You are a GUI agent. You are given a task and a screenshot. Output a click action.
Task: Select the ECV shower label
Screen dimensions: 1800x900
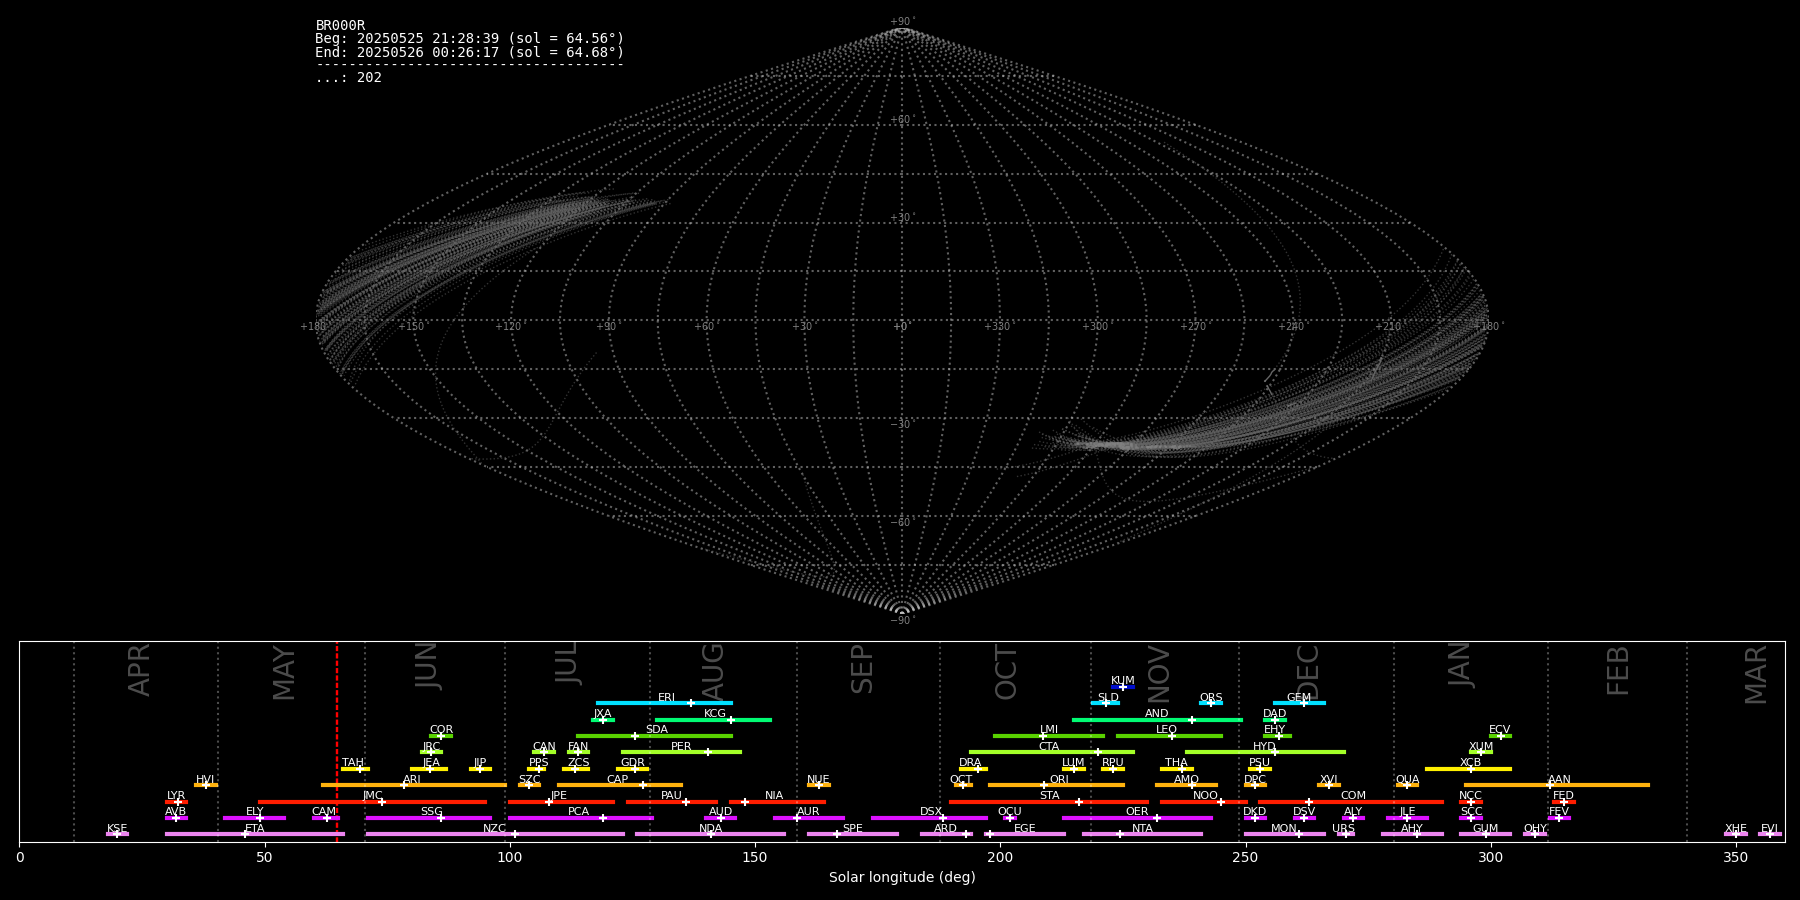(x=1499, y=730)
